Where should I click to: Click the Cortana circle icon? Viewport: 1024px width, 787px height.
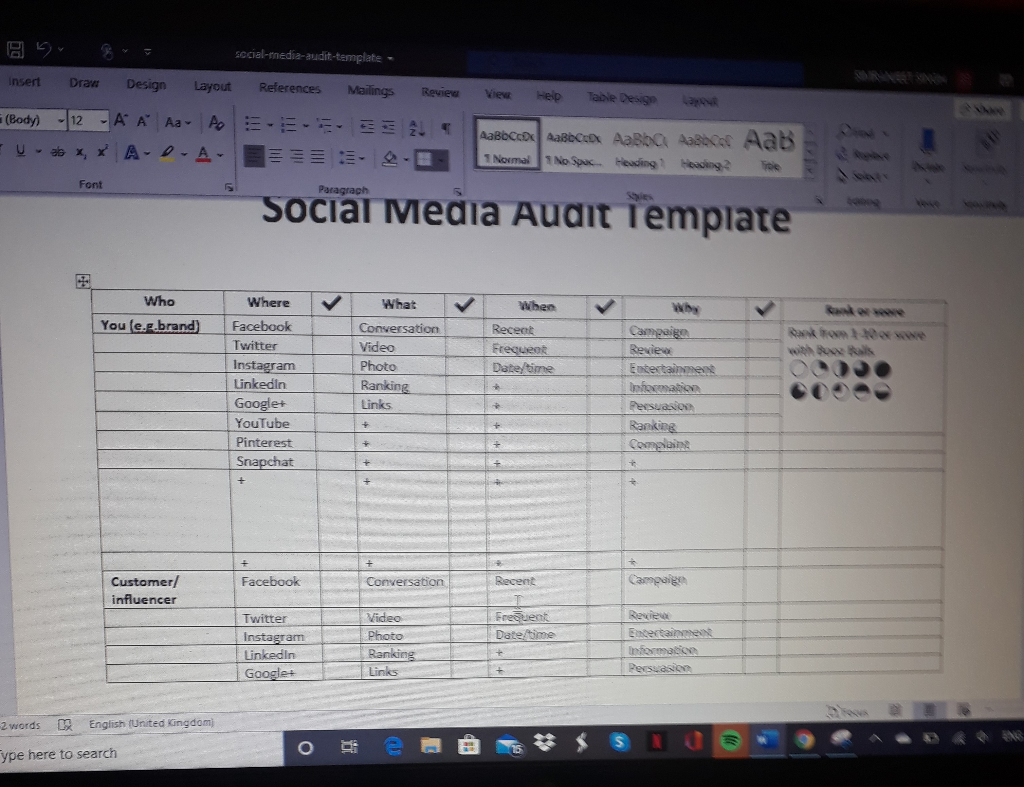305,747
